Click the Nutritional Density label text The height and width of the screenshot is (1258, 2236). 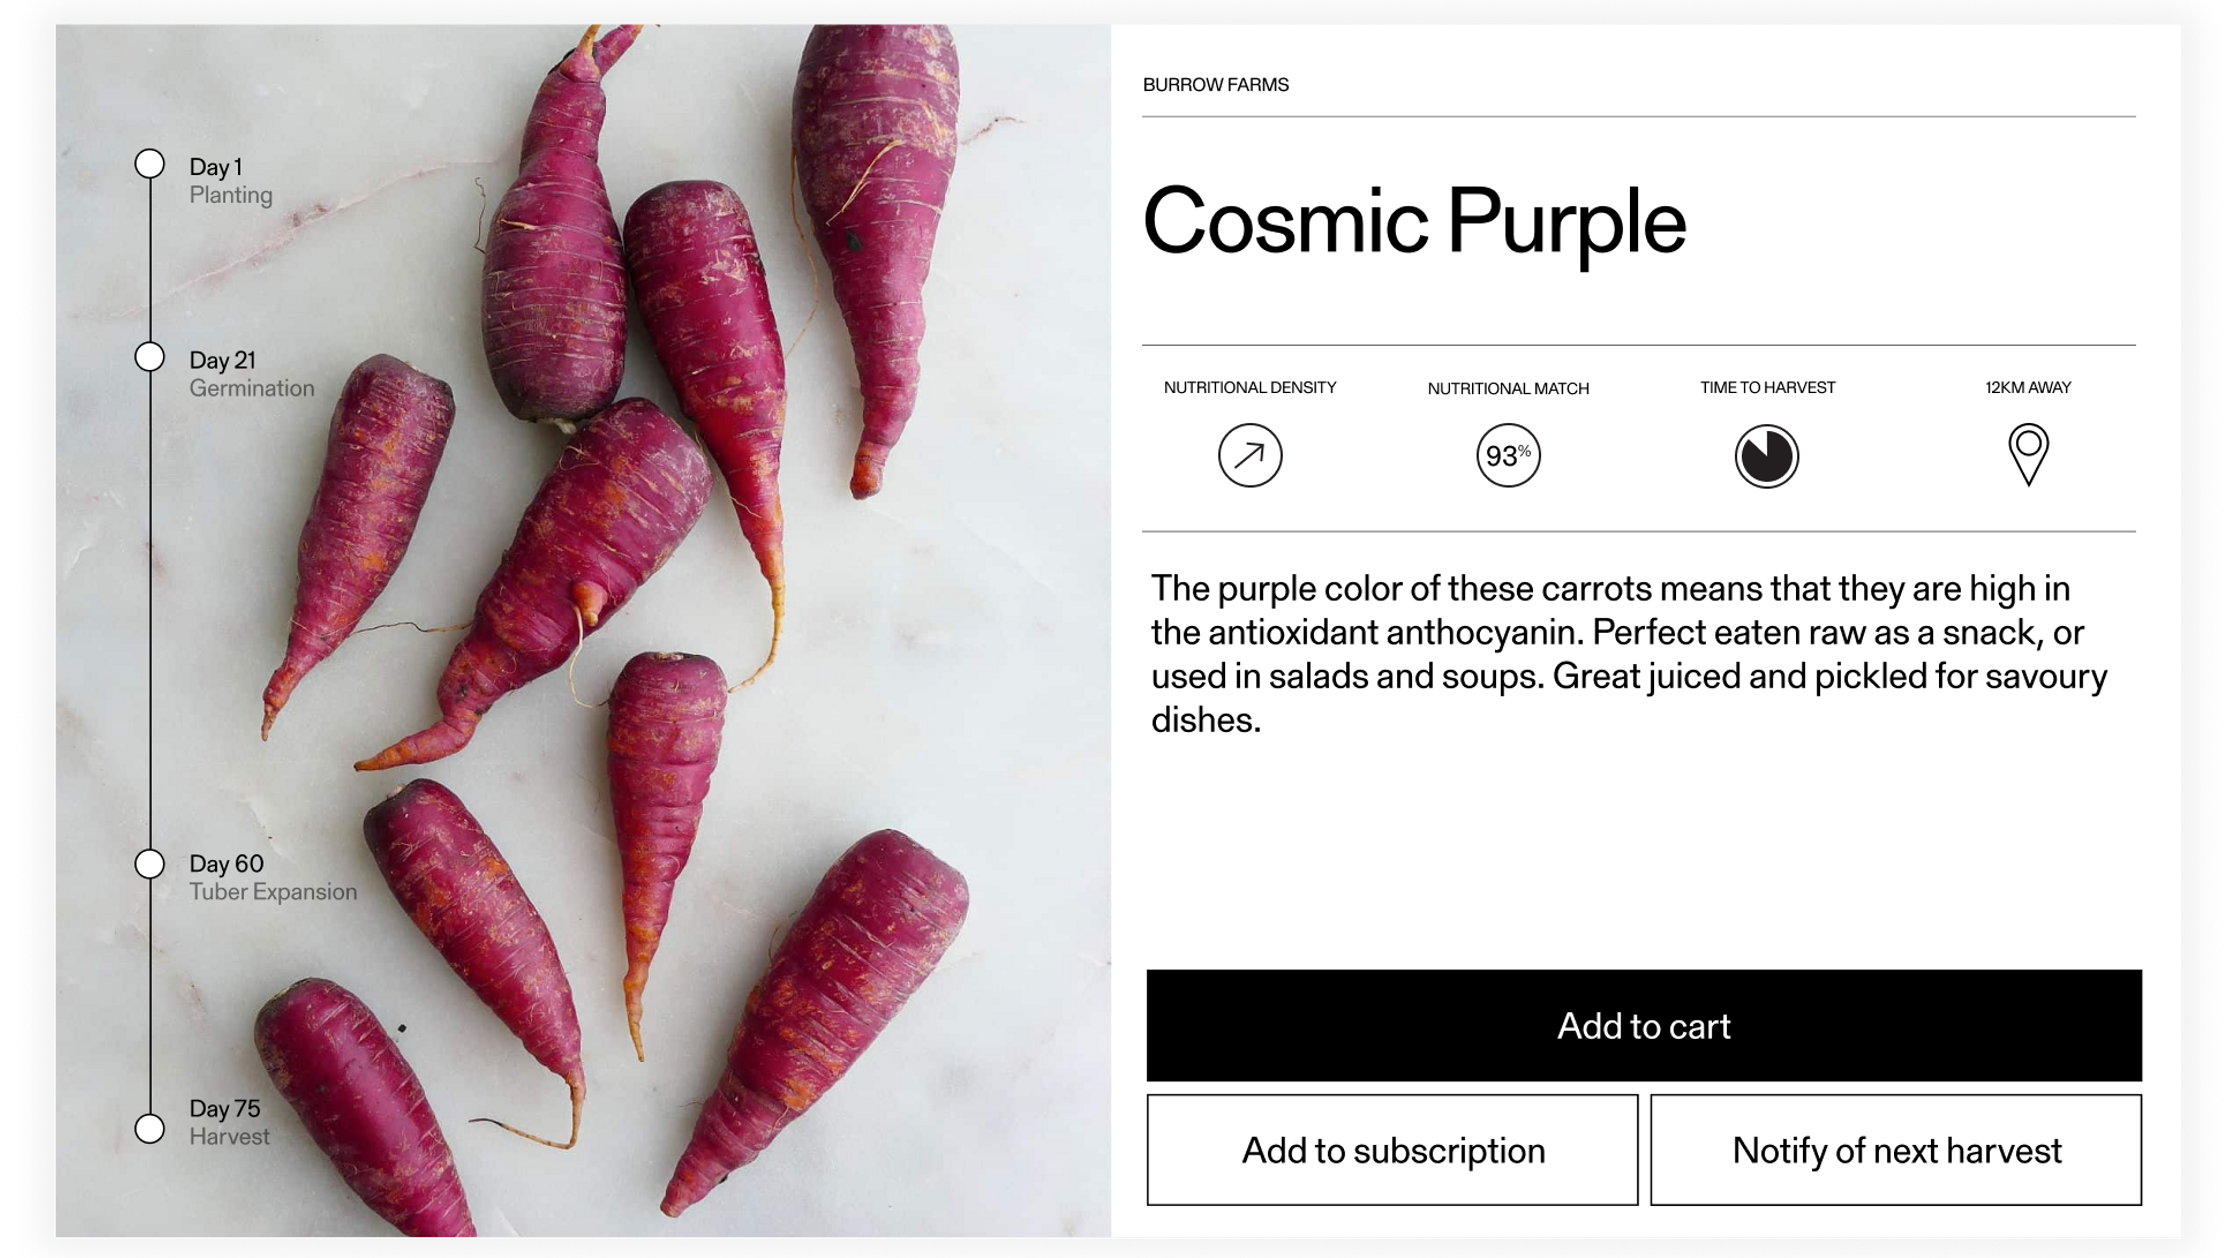1249,387
